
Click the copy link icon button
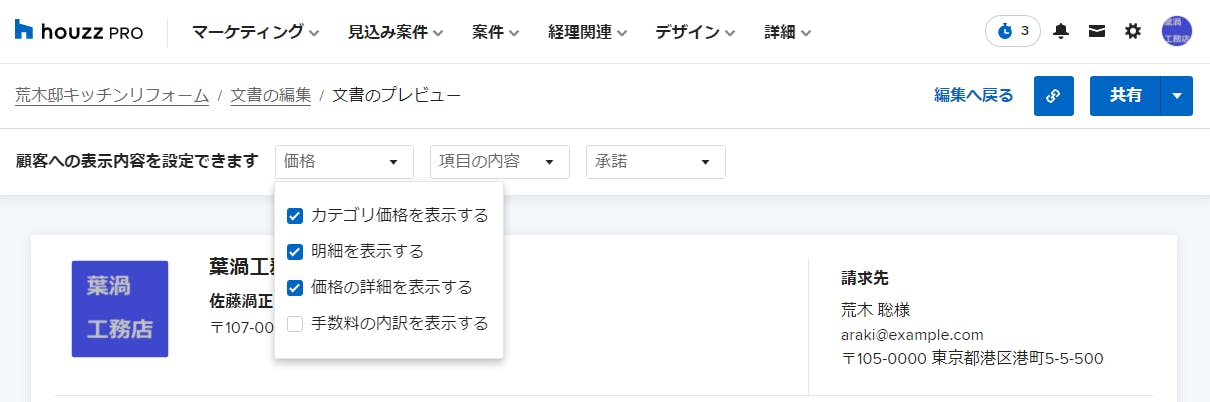1053,96
